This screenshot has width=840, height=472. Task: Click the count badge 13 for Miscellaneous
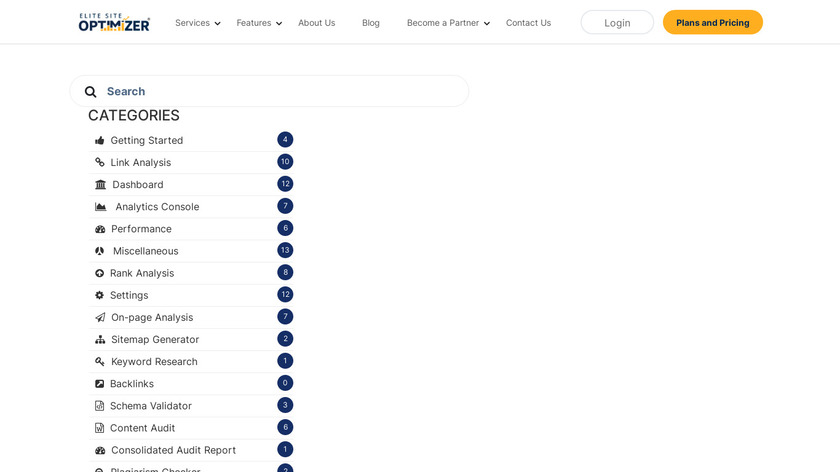tap(285, 250)
